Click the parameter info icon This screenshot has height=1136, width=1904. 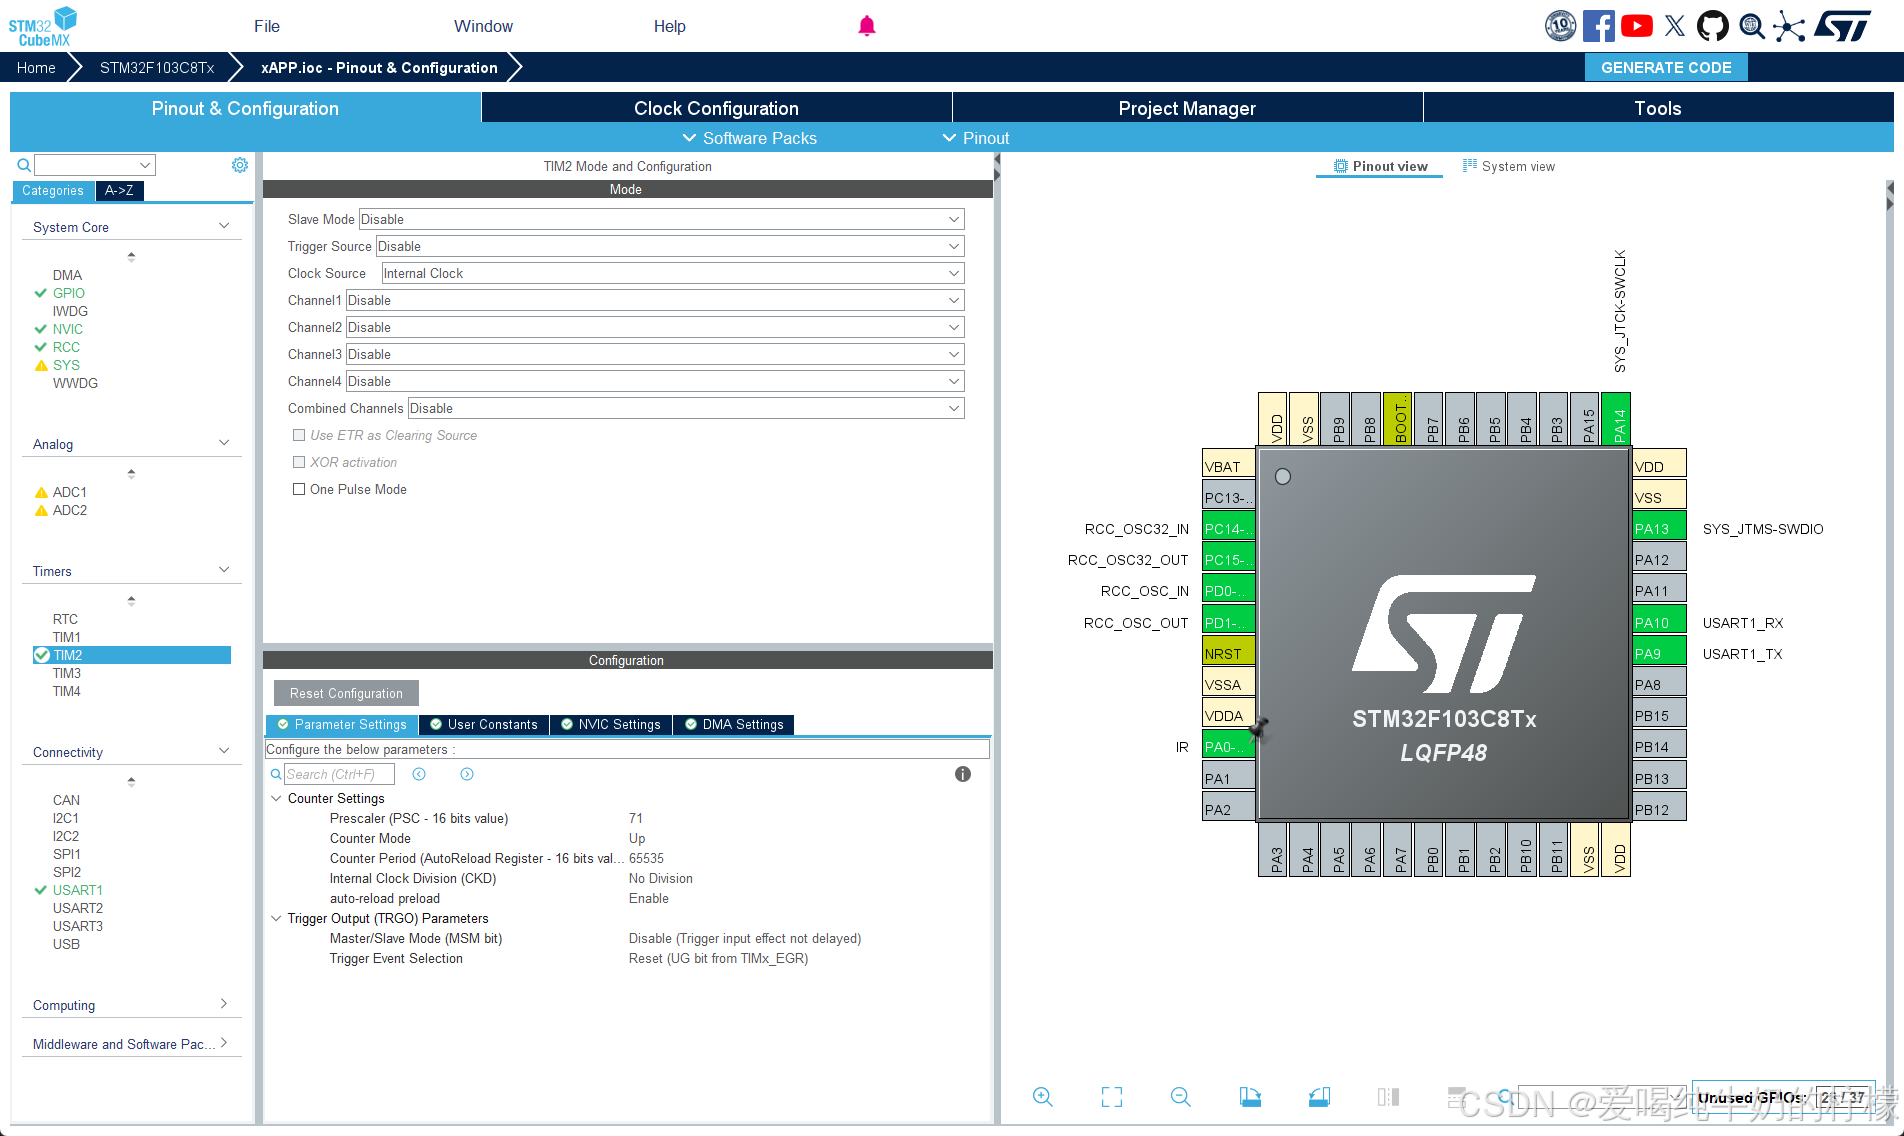tap(963, 774)
